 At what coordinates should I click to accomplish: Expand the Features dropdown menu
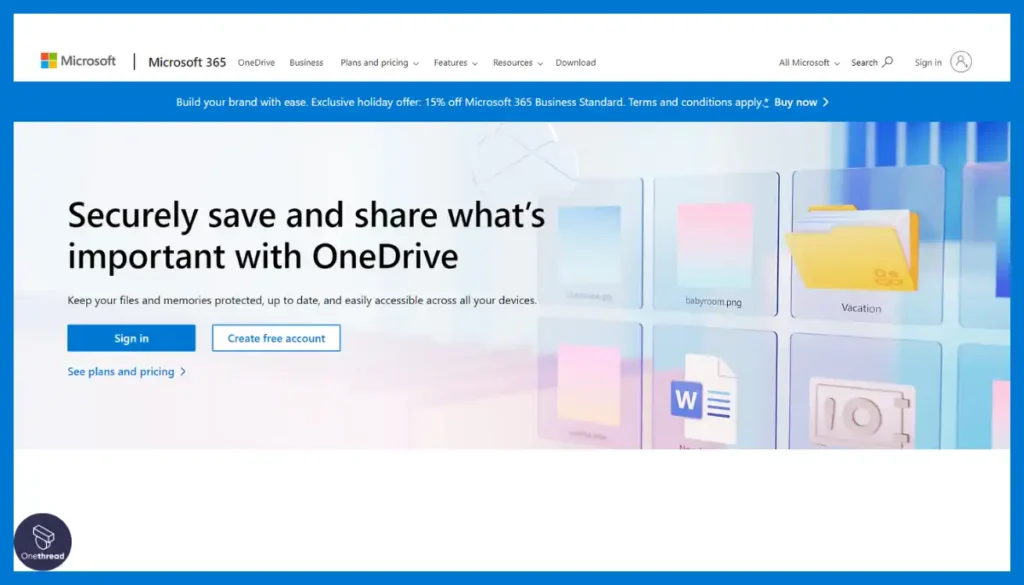coord(455,63)
